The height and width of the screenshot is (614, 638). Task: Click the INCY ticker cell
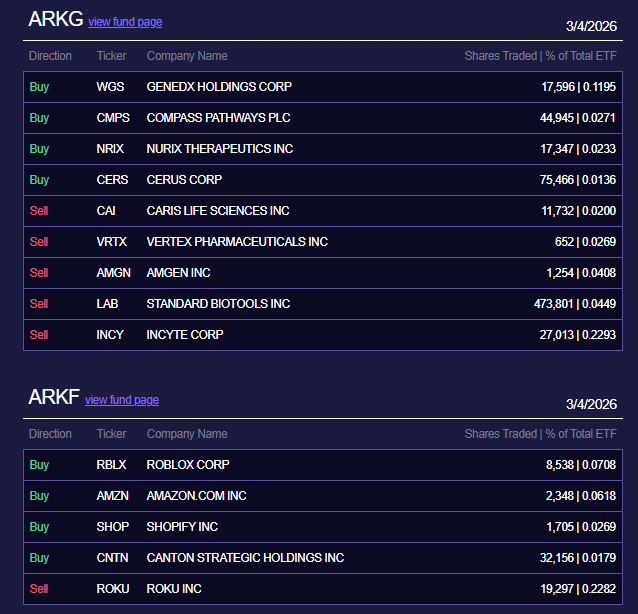click(110, 334)
